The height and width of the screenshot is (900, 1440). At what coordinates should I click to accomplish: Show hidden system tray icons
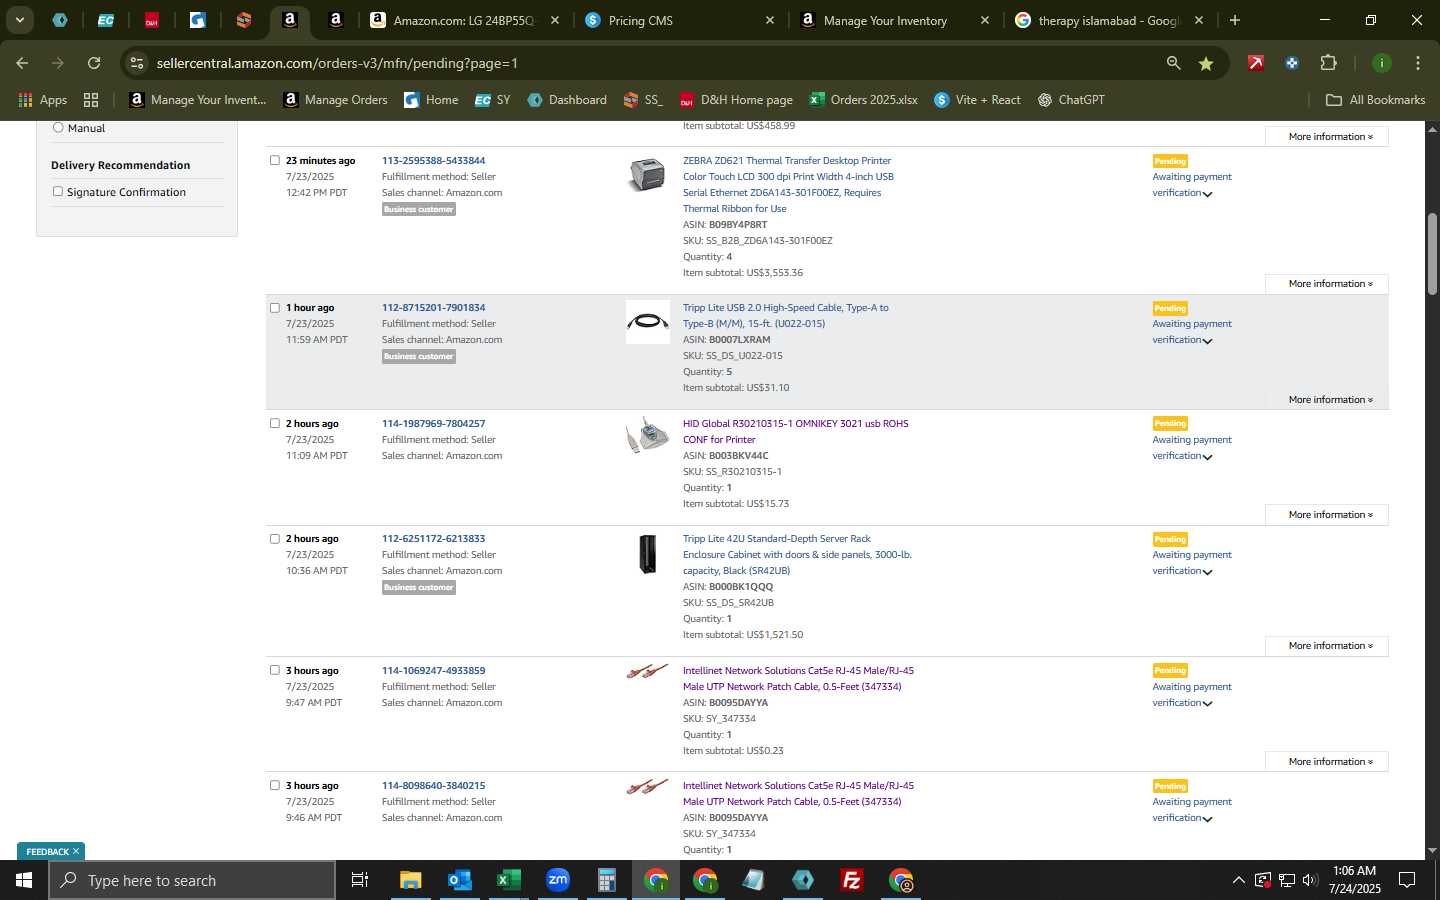pos(1238,880)
